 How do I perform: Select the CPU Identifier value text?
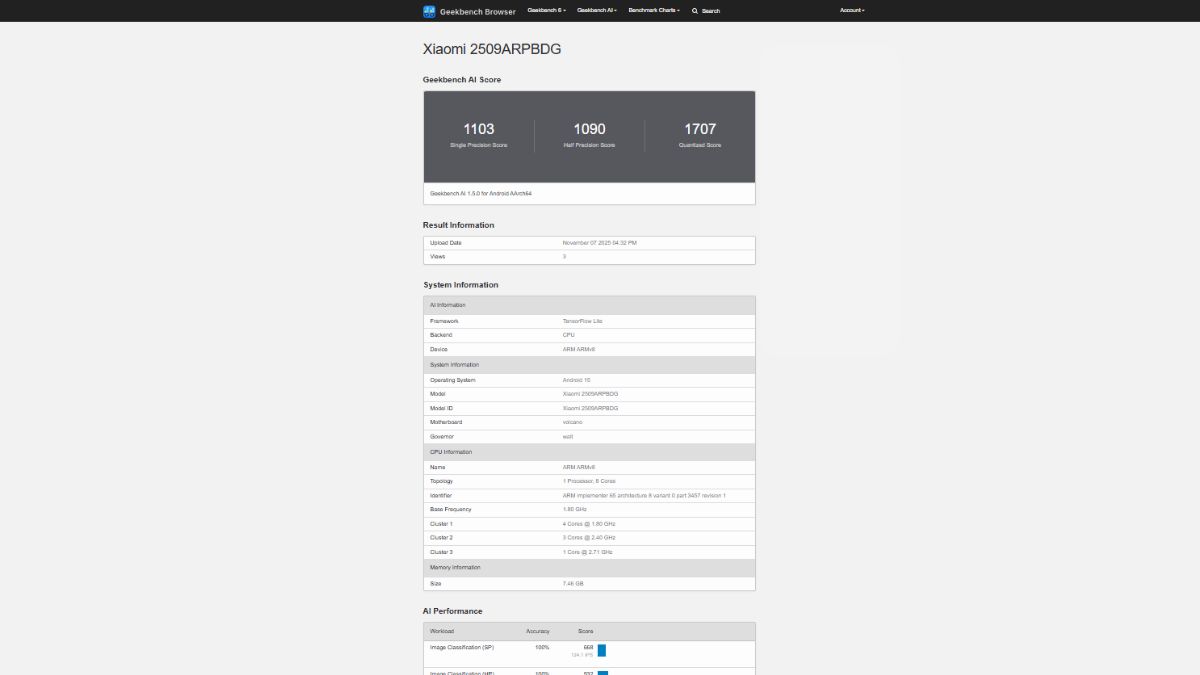[x=644, y=495]
